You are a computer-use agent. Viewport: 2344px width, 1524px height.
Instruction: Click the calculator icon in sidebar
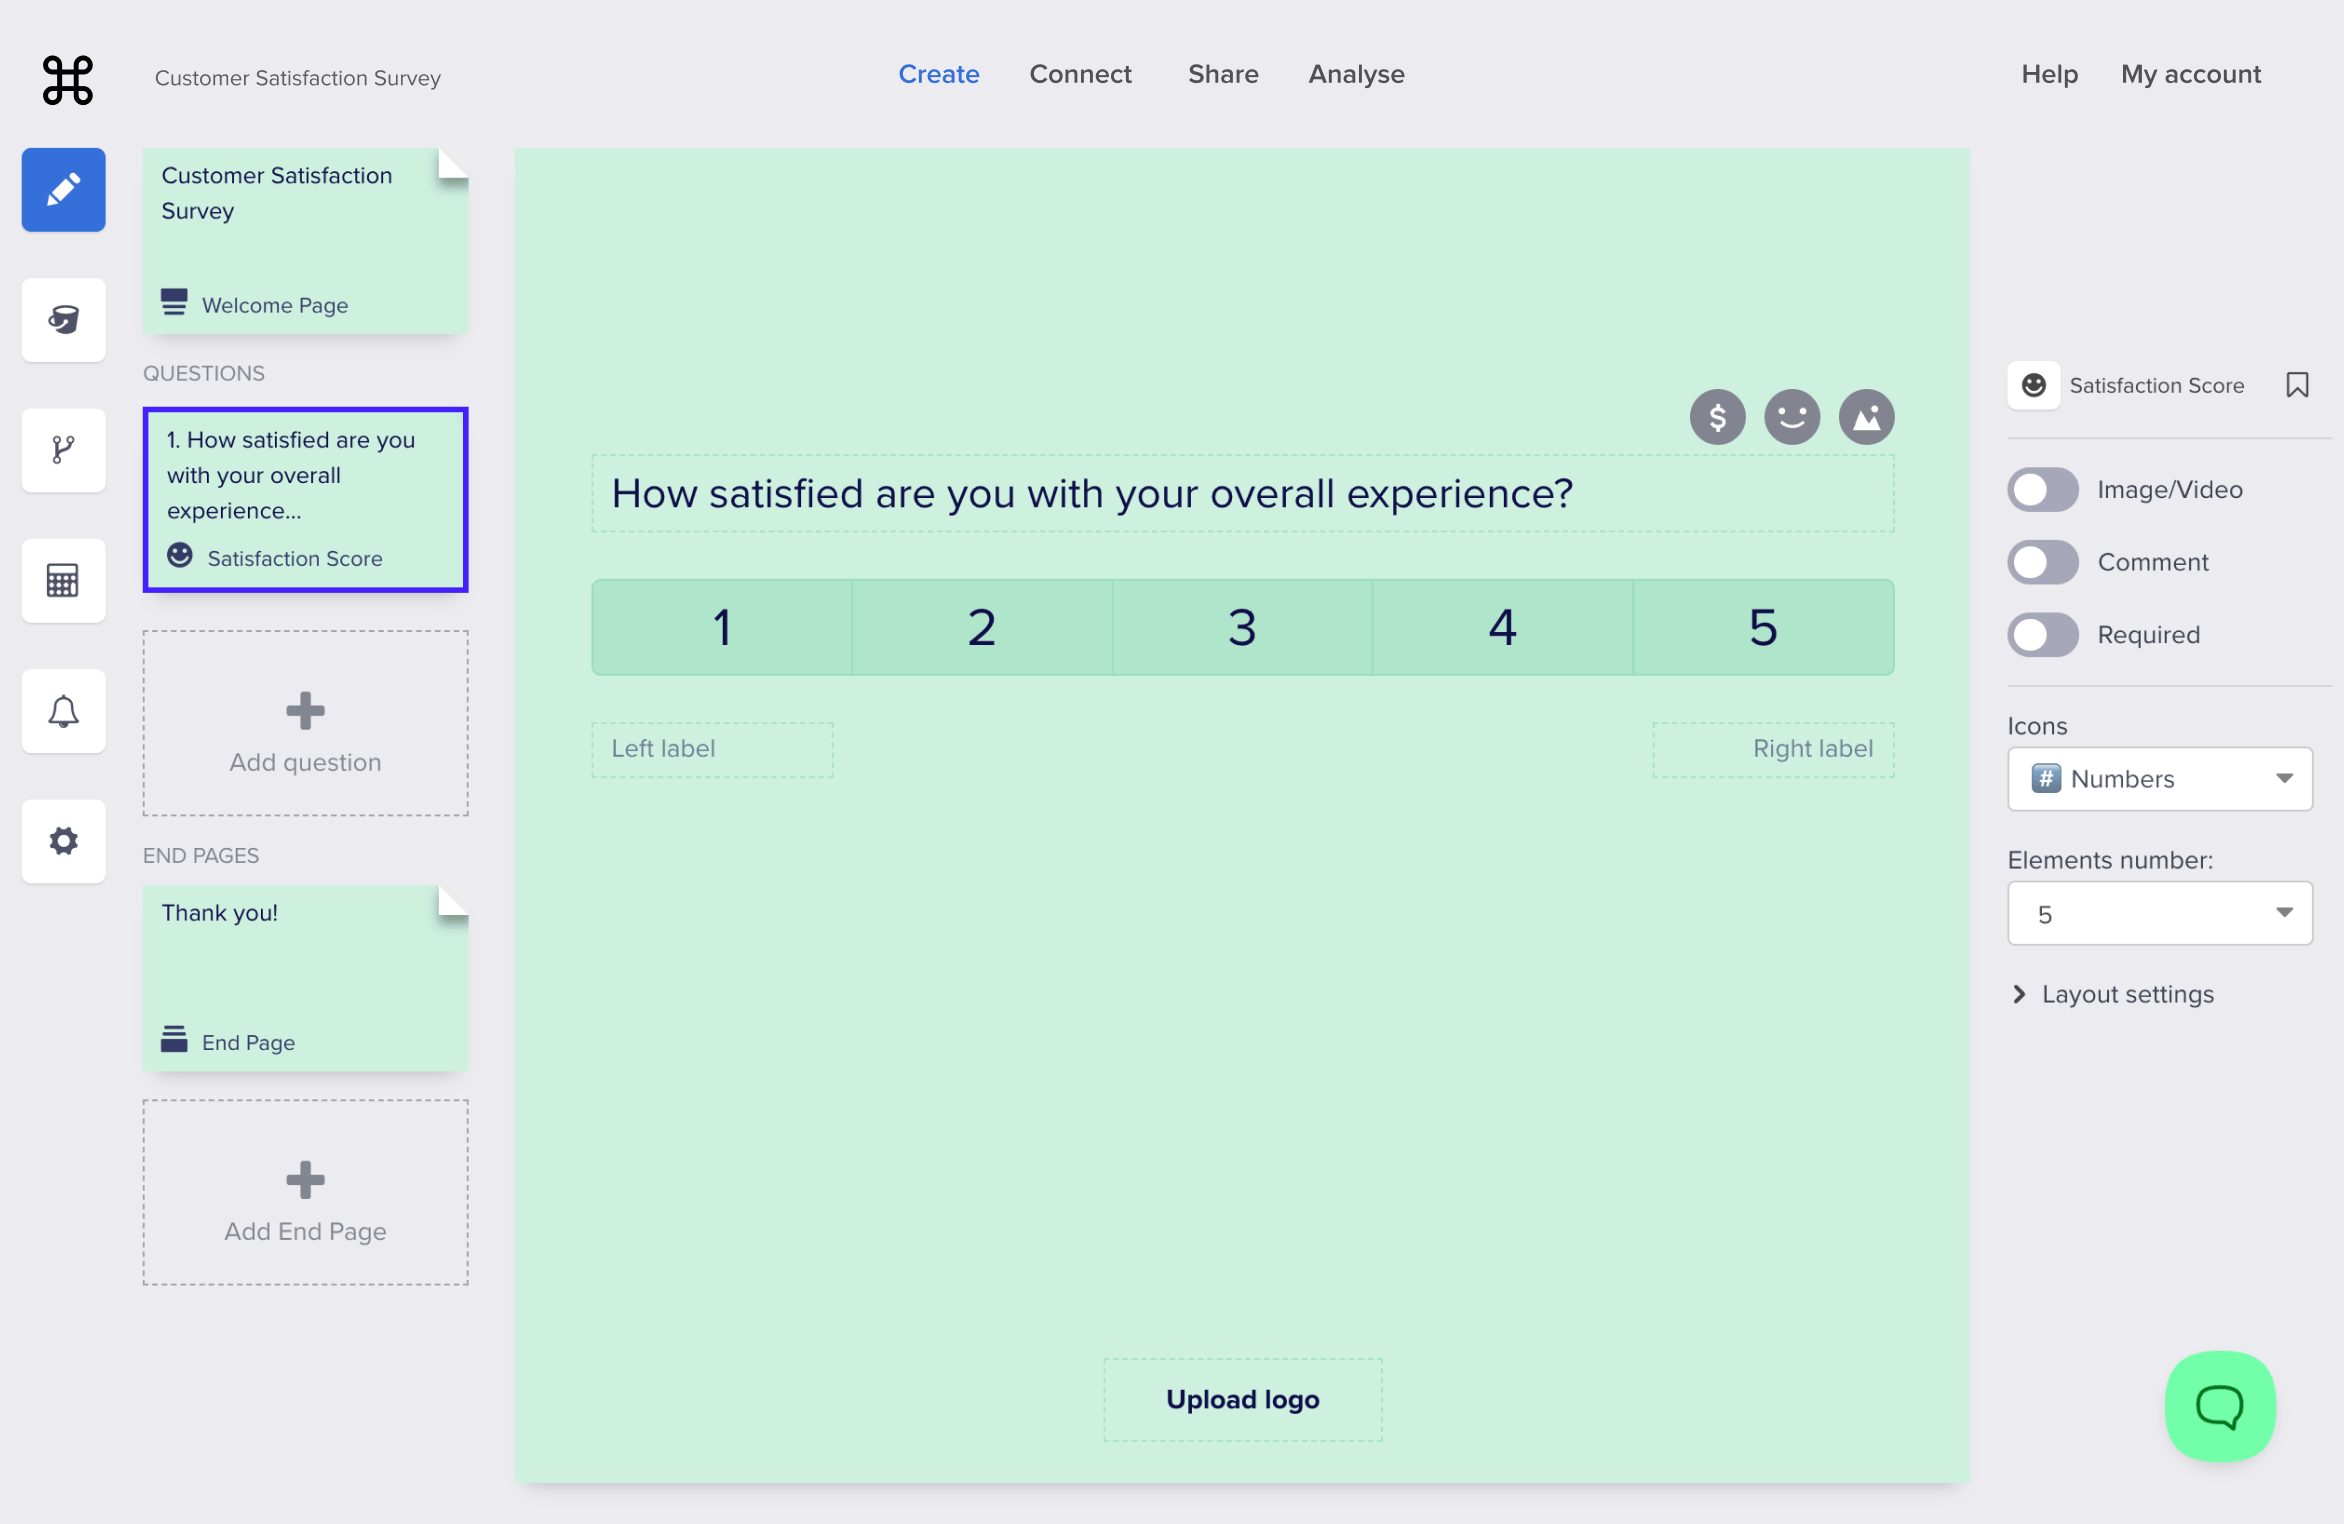coord(63,580)
